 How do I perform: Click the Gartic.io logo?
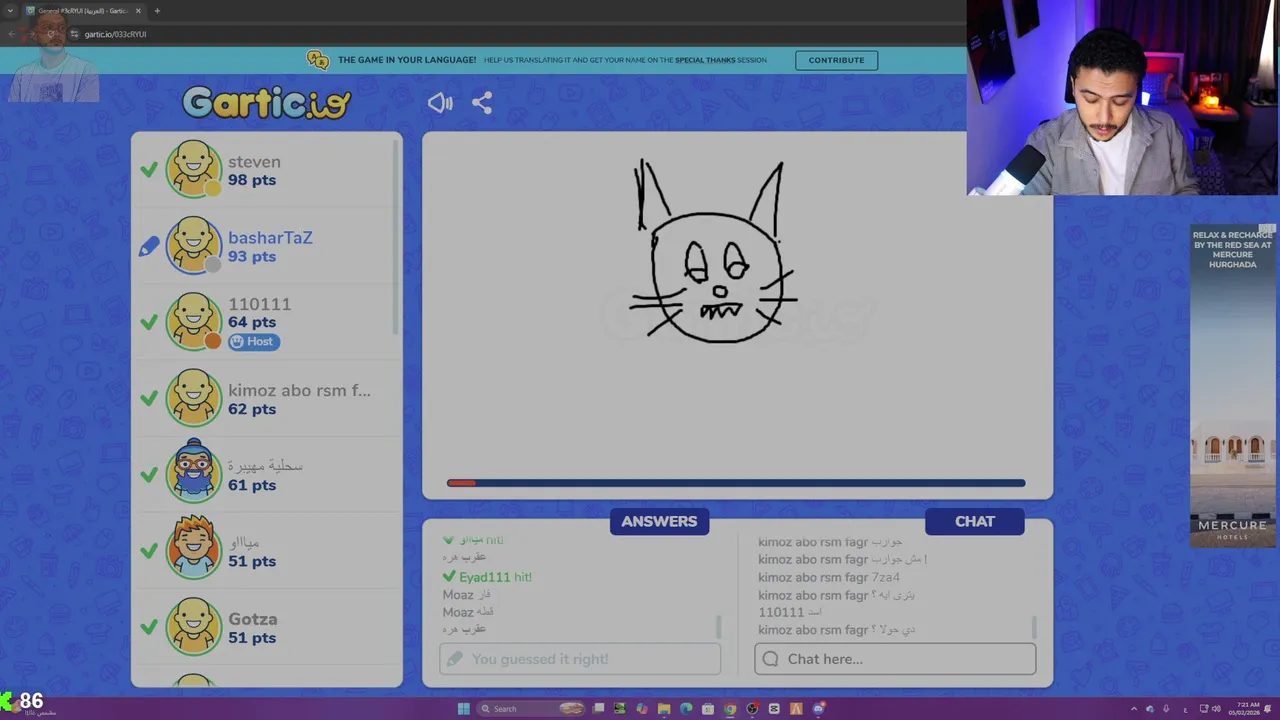click(267, 102)
